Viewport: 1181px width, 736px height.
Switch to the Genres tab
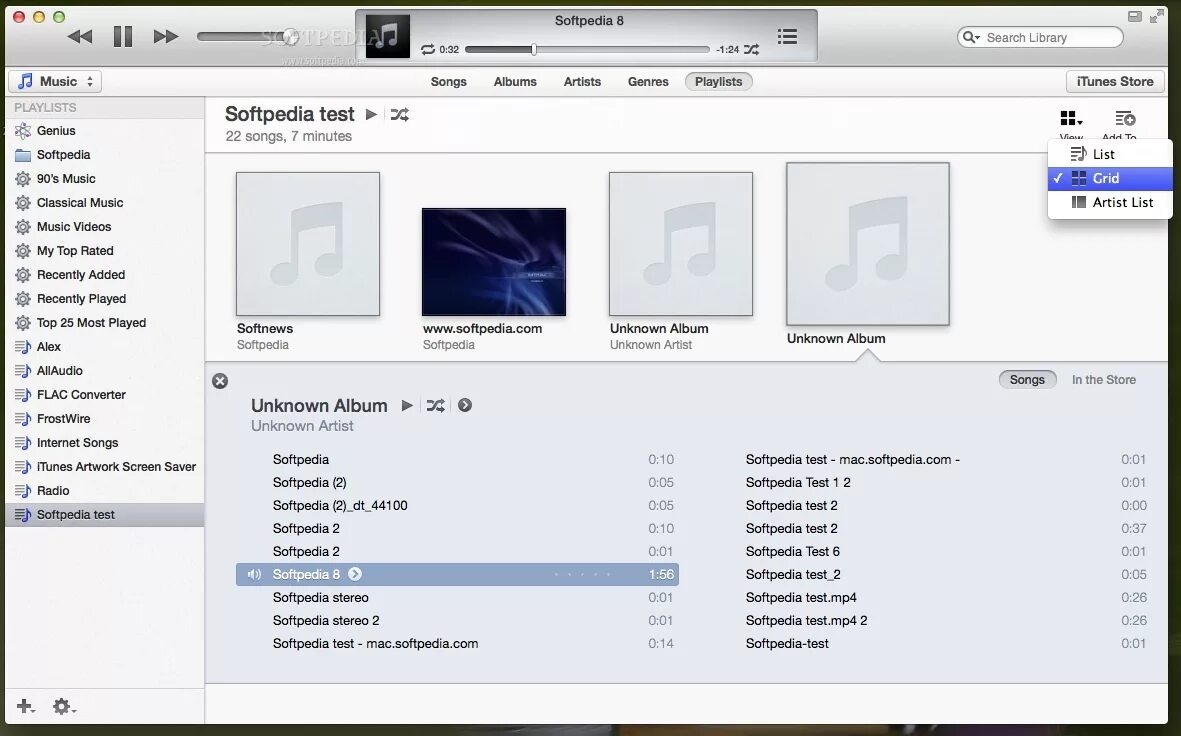[x=648, y=81]
